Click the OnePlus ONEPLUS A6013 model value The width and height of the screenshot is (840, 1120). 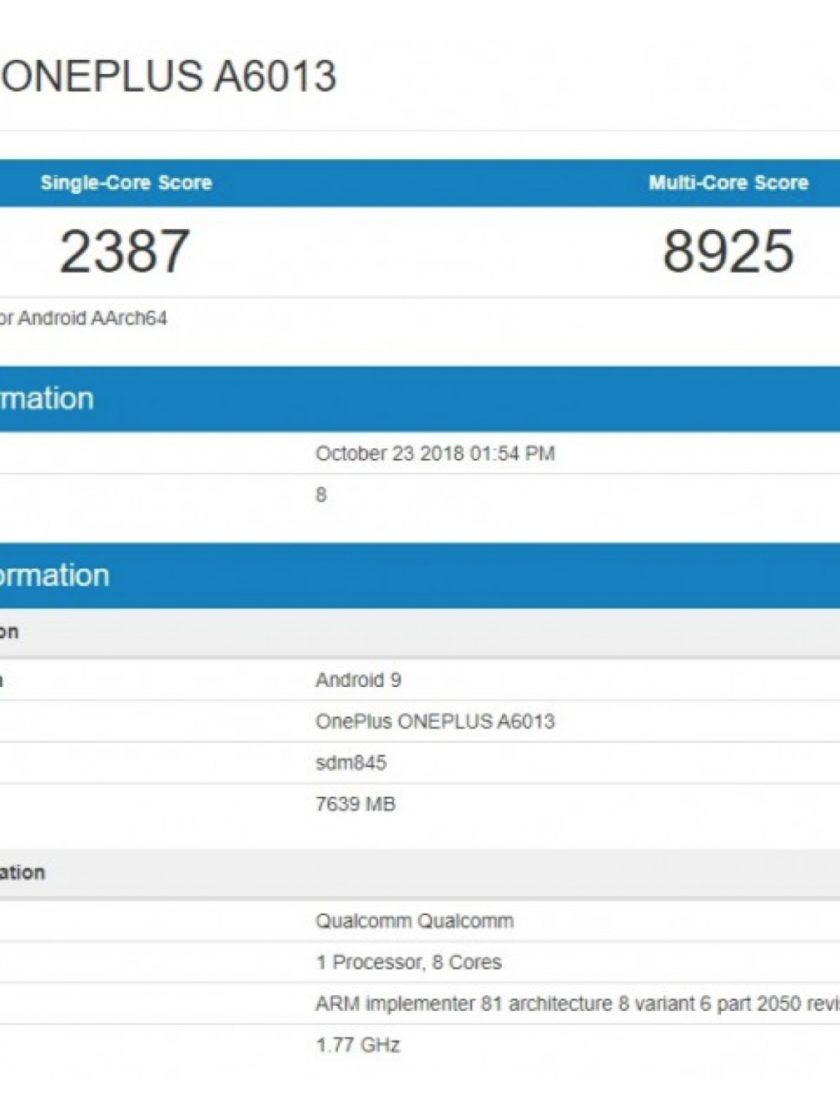pyautogui.click(x=435, y=721)
